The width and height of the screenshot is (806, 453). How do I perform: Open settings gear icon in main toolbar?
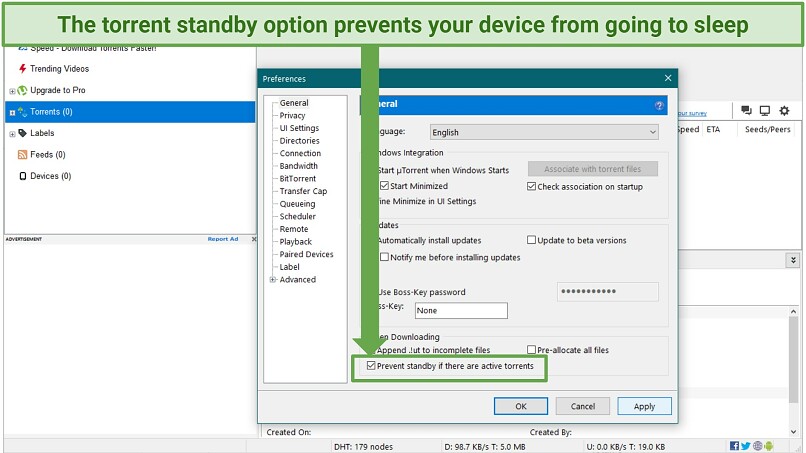click(784, 110)
